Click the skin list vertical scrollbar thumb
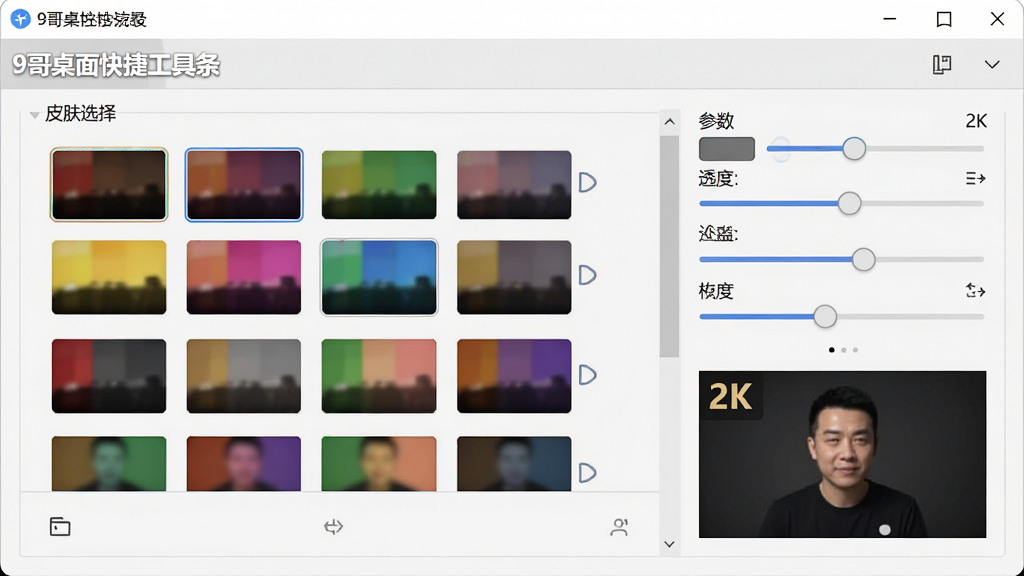 [x=669, y=246]
